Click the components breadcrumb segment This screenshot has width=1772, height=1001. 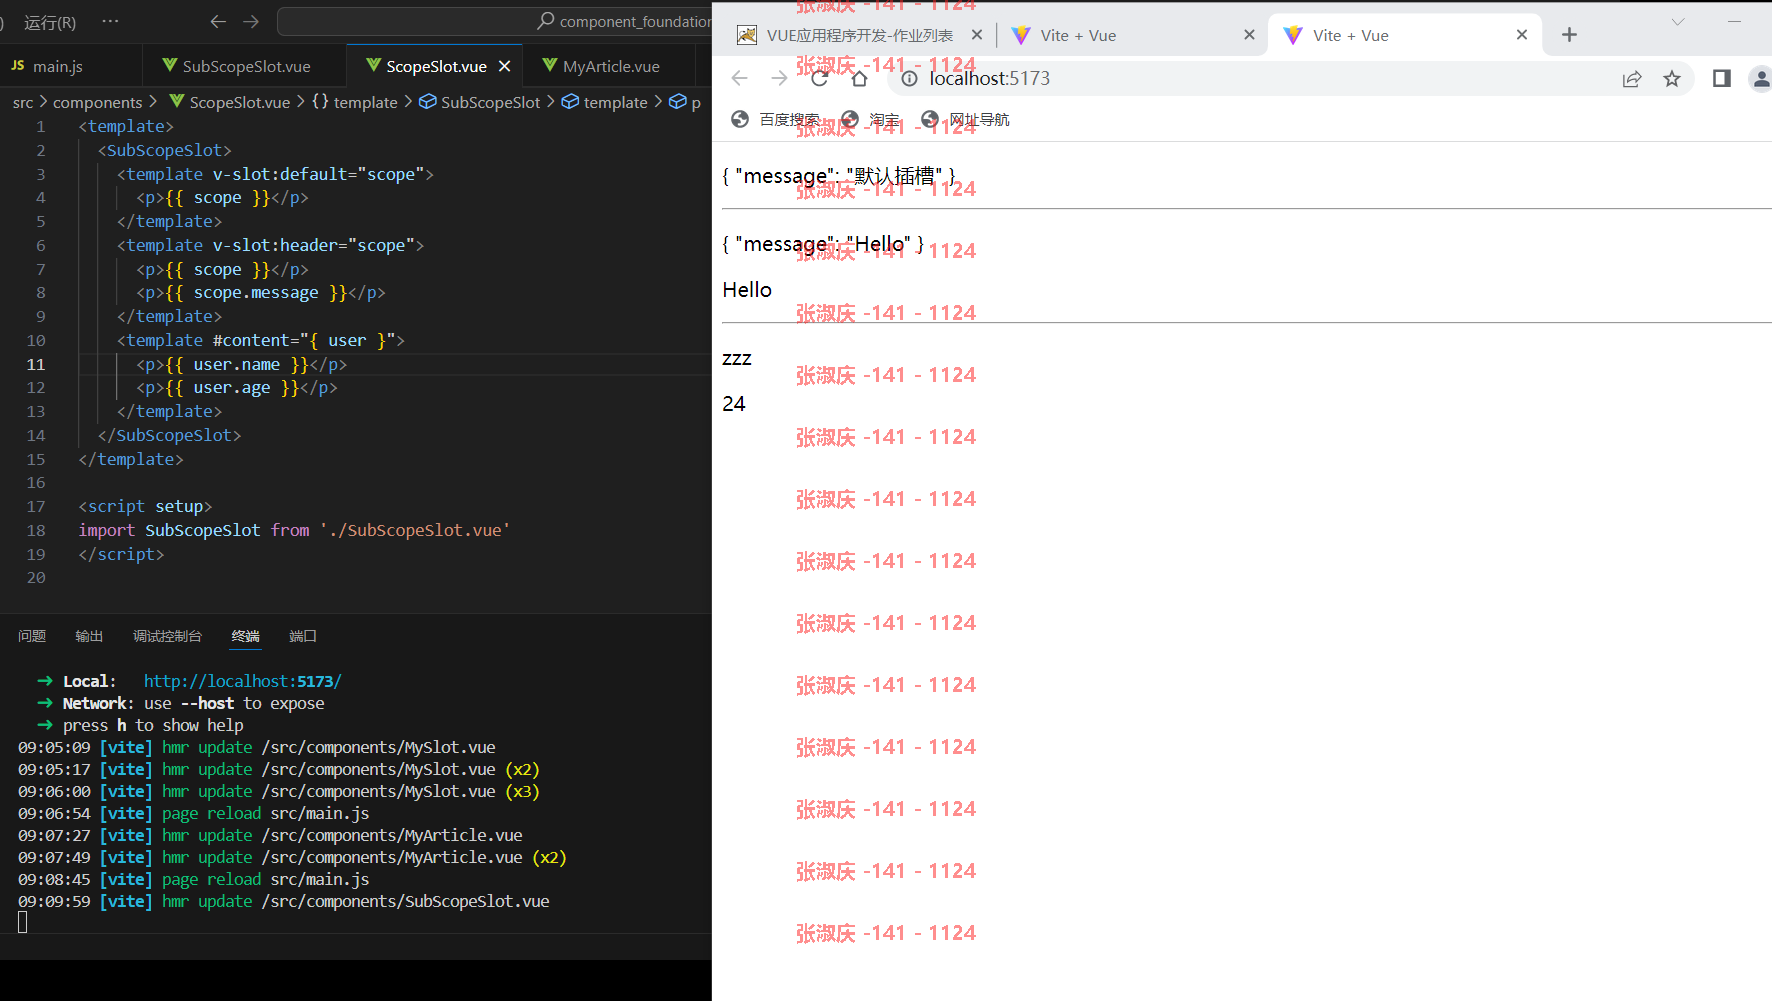coord(98,102)
